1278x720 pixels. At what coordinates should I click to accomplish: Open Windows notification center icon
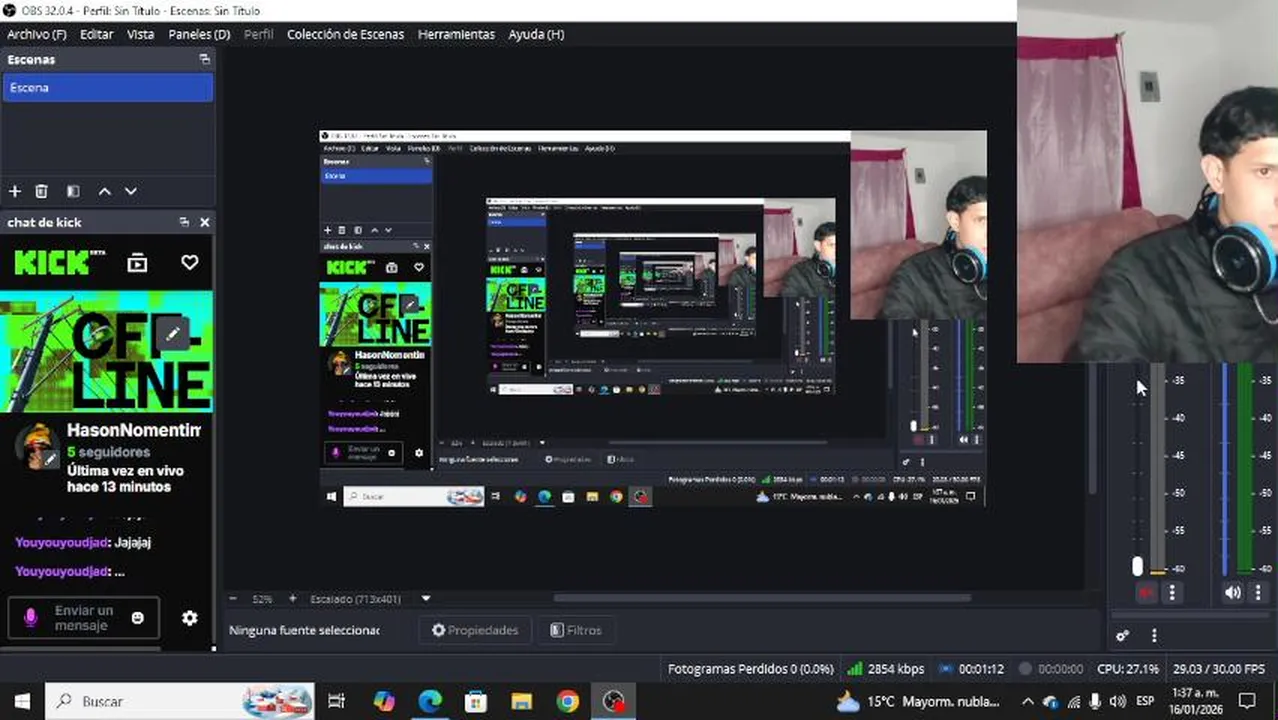pyautogui.click(x=1247, y=701)
